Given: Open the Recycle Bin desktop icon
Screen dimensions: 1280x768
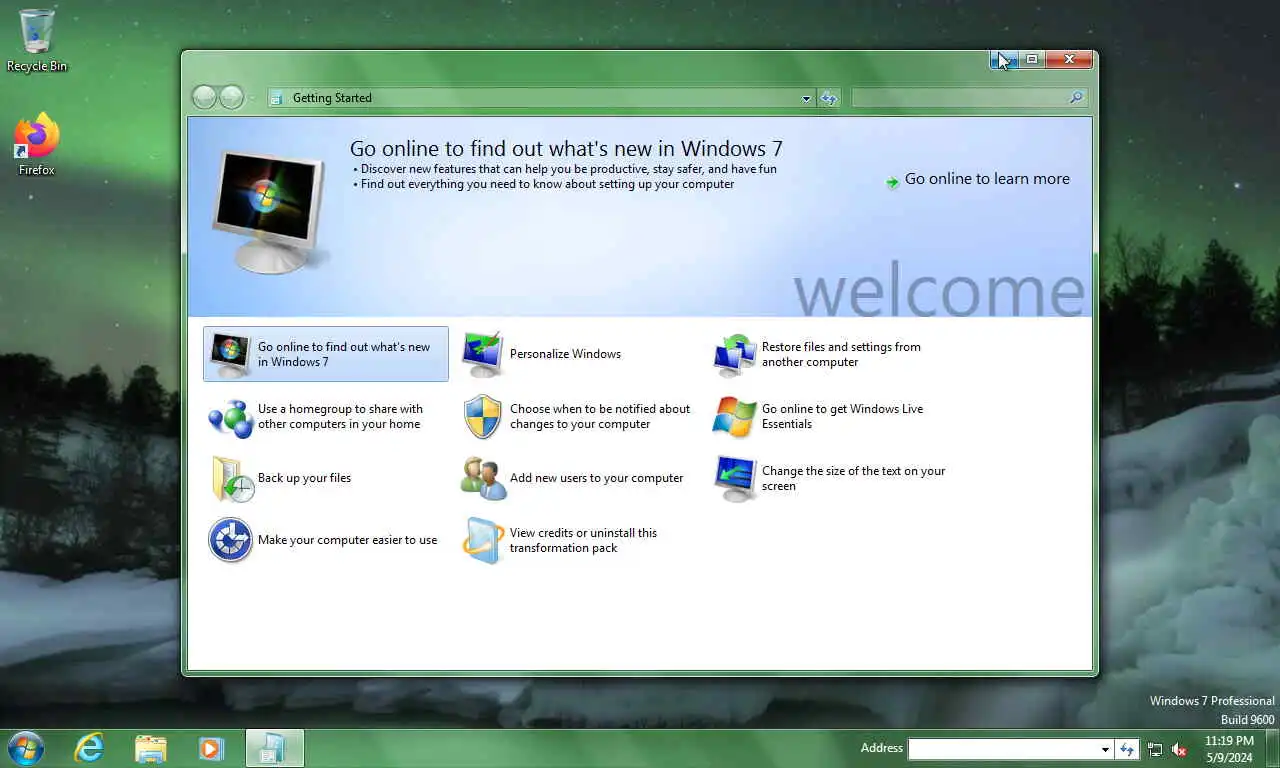Looking at the screenshot, I should [x=37, y=40].
